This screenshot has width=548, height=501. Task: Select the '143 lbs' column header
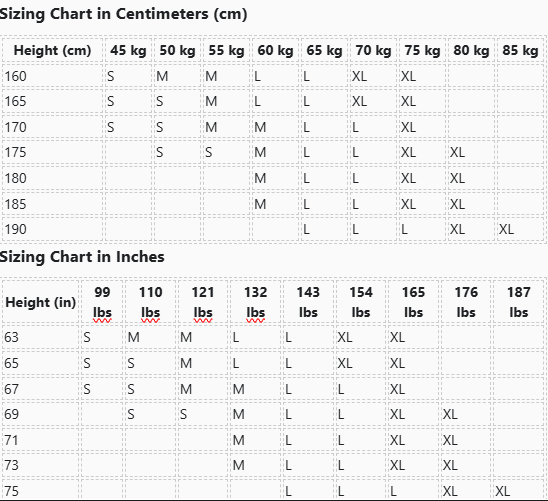308,302
